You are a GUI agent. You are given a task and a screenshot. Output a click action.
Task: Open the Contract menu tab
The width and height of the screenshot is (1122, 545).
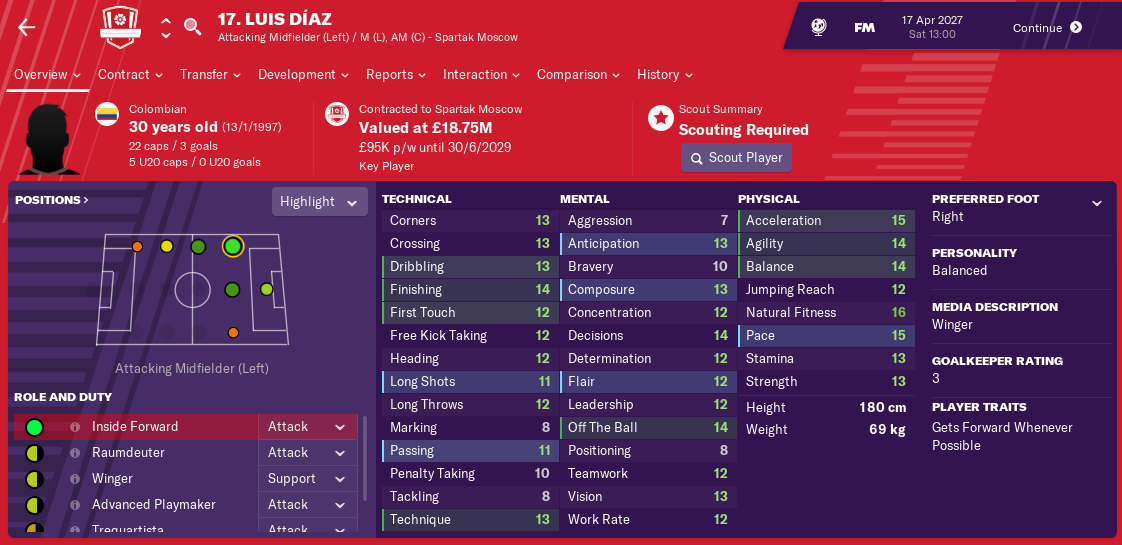pyautogui.click(x=130, y=75)
